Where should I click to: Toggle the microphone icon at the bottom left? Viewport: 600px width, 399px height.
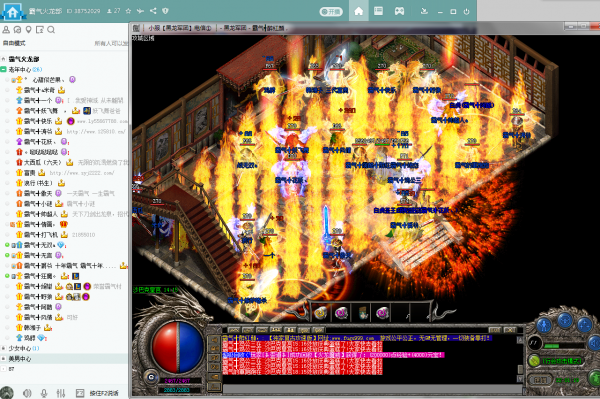tap(44, 393)
